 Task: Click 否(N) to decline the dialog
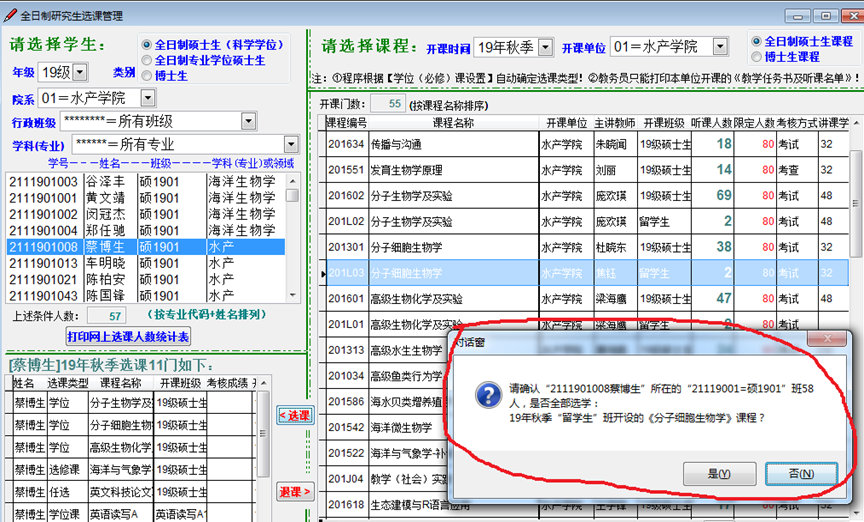point(801,473)
